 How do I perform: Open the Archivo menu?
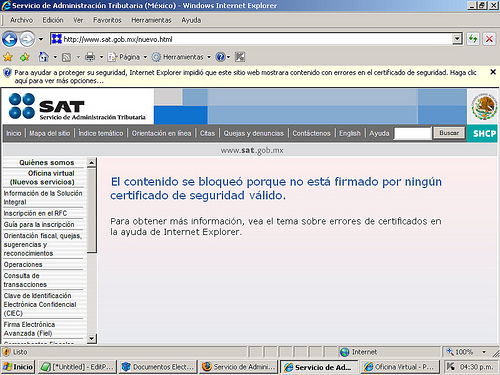pos(21,20)
